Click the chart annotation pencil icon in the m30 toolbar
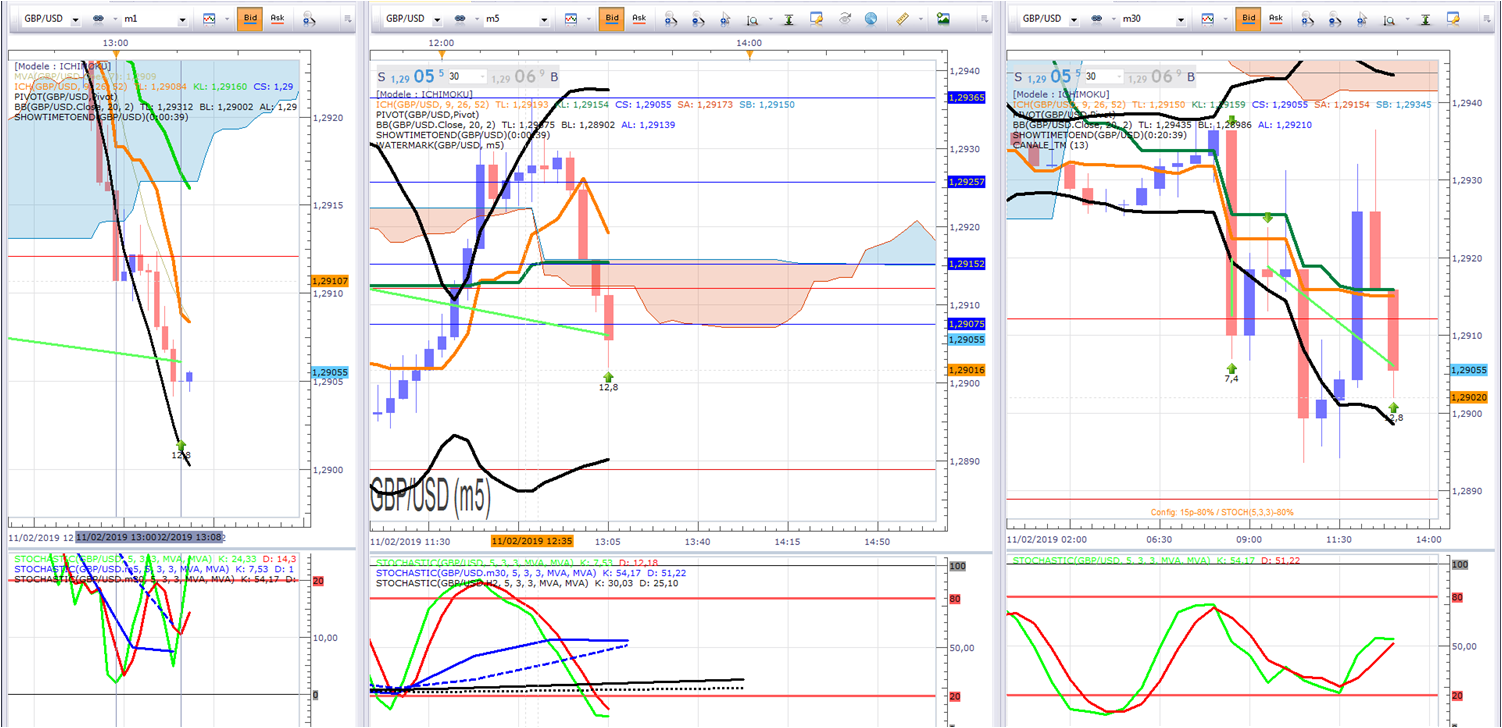 (1453, 19)
